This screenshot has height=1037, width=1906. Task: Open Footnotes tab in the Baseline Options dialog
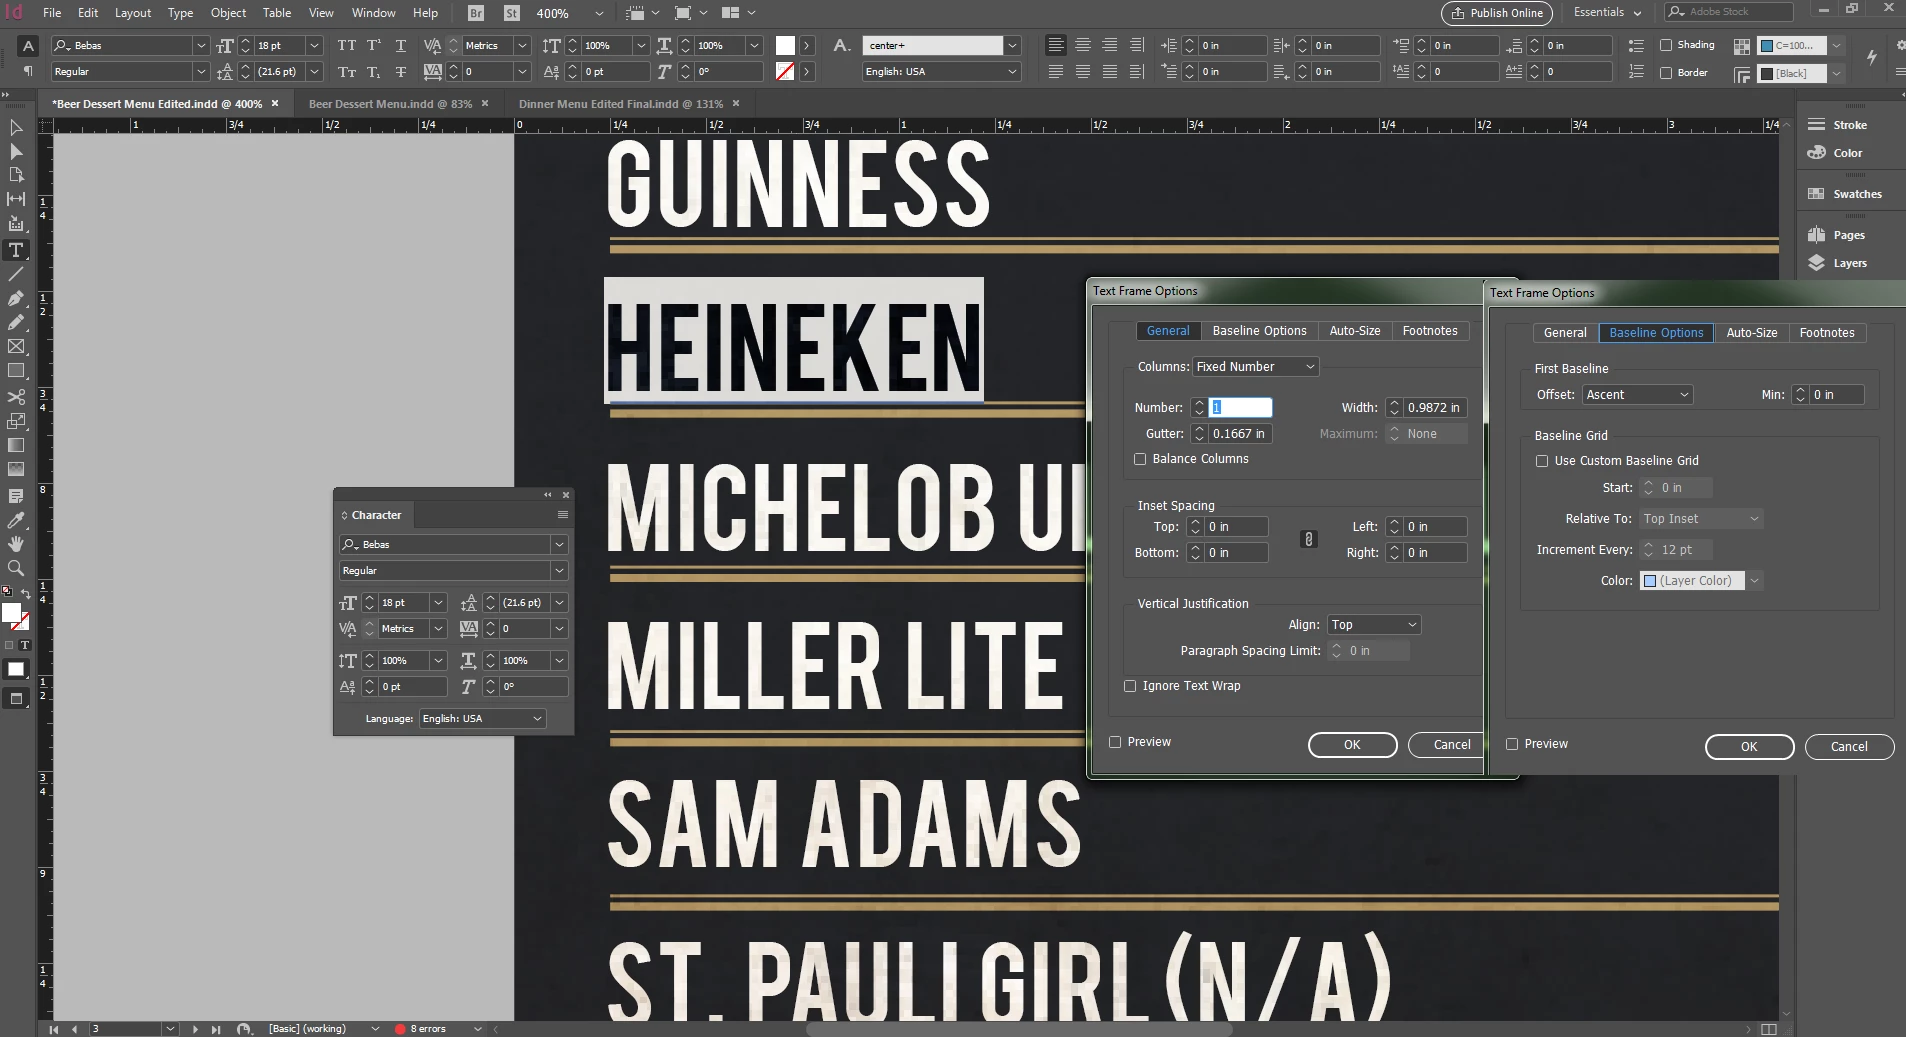tap(1827, 333)
